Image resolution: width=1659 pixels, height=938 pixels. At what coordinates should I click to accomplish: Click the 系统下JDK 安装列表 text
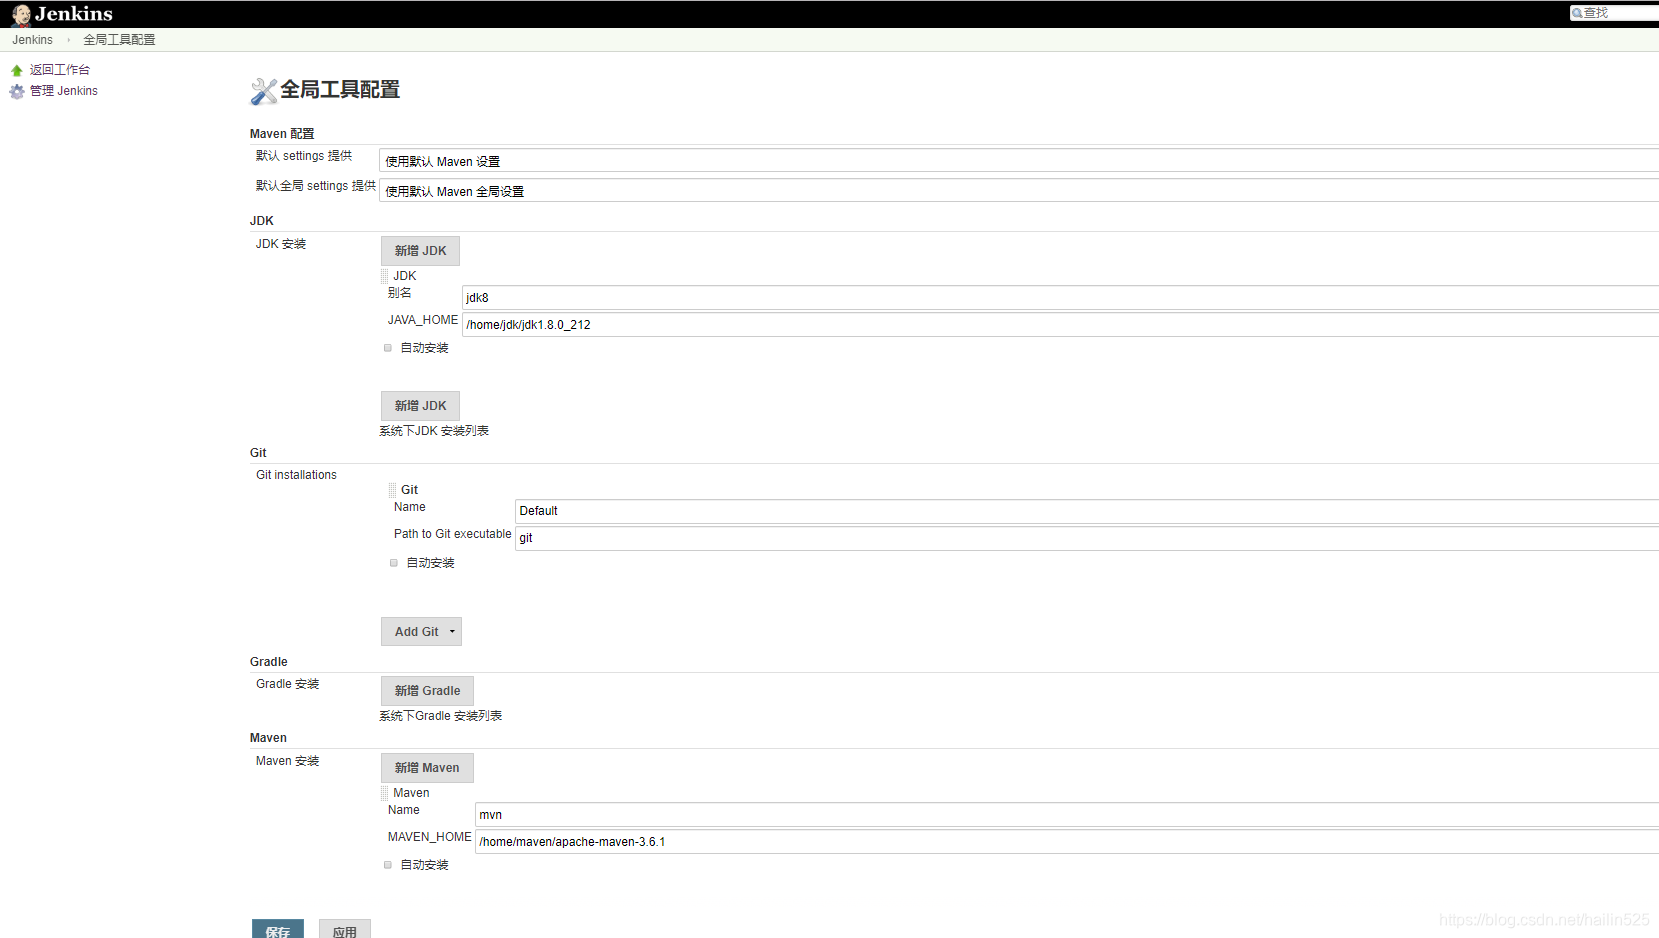pyautogui.click(x=434, y=431)
